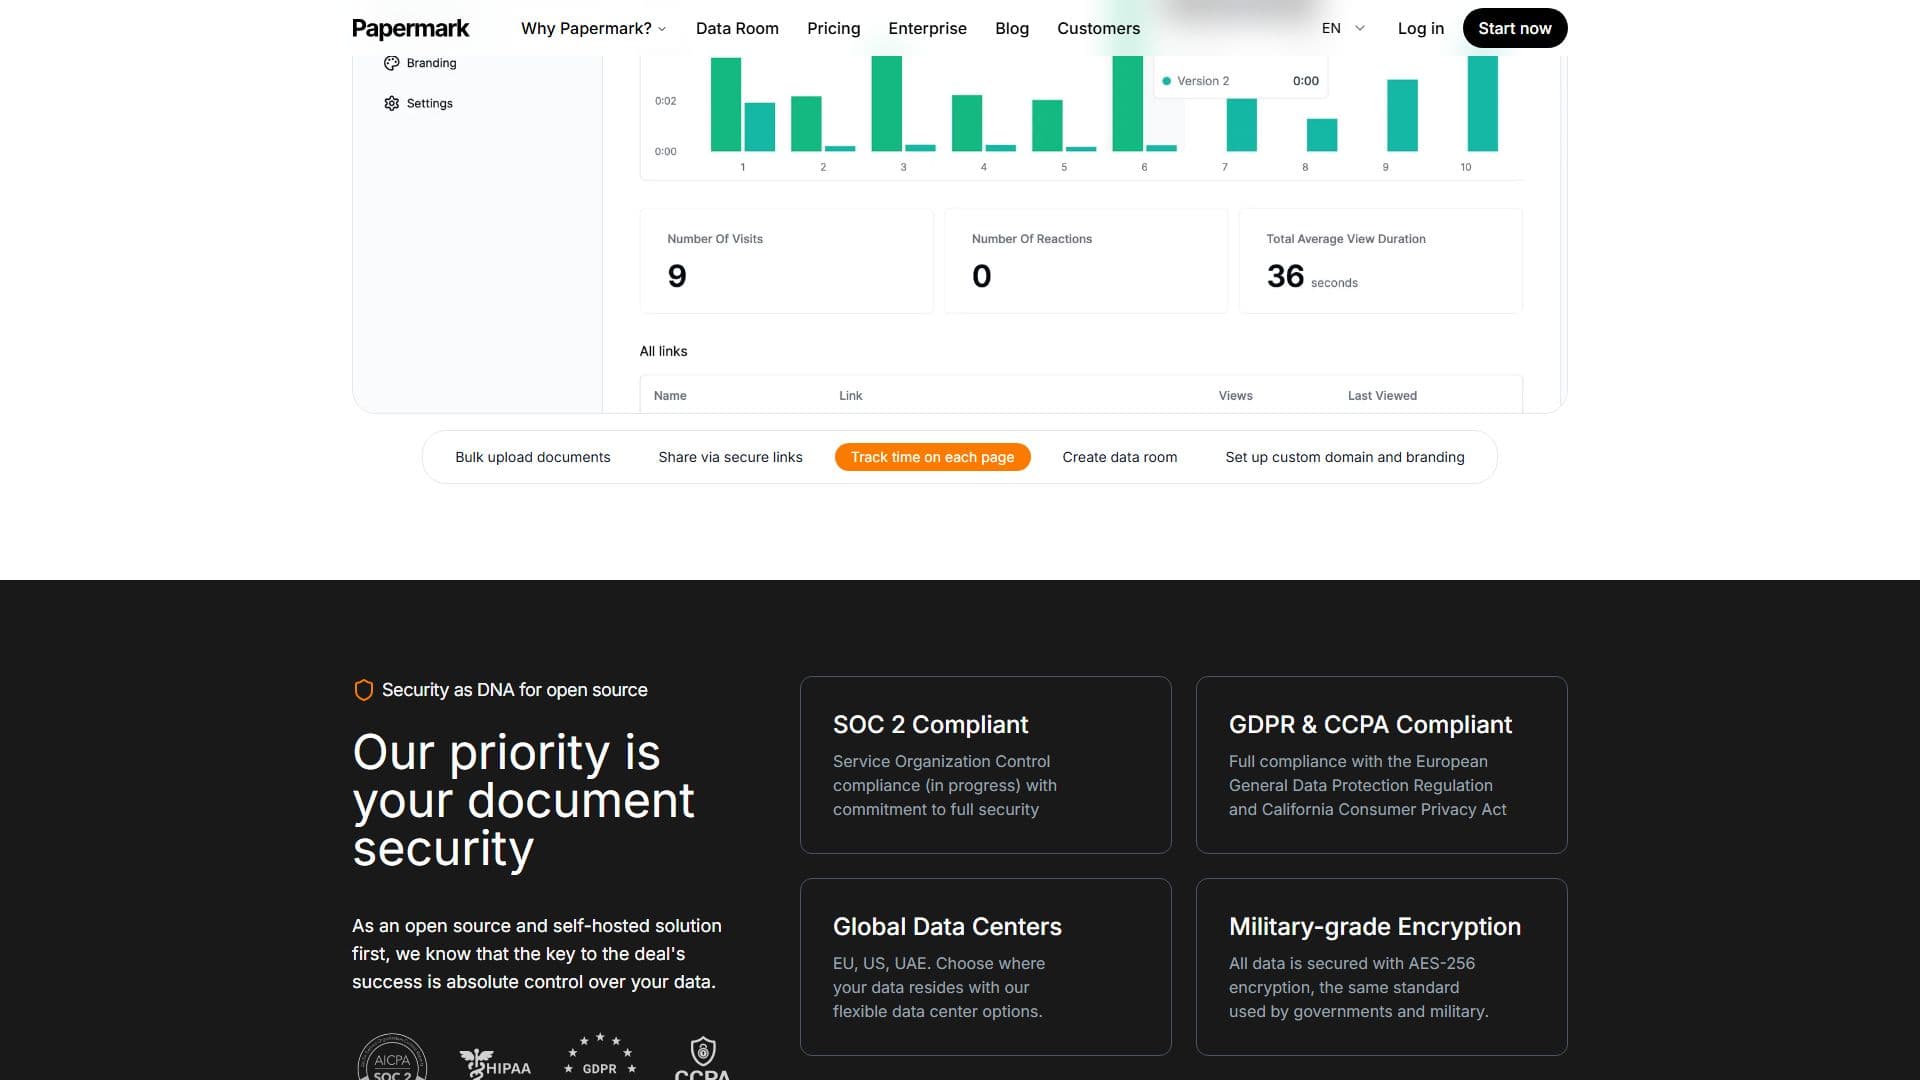Click the All links heading
The width and height of the screenshot is (1920, 1080).
click(x=663, y=351)
